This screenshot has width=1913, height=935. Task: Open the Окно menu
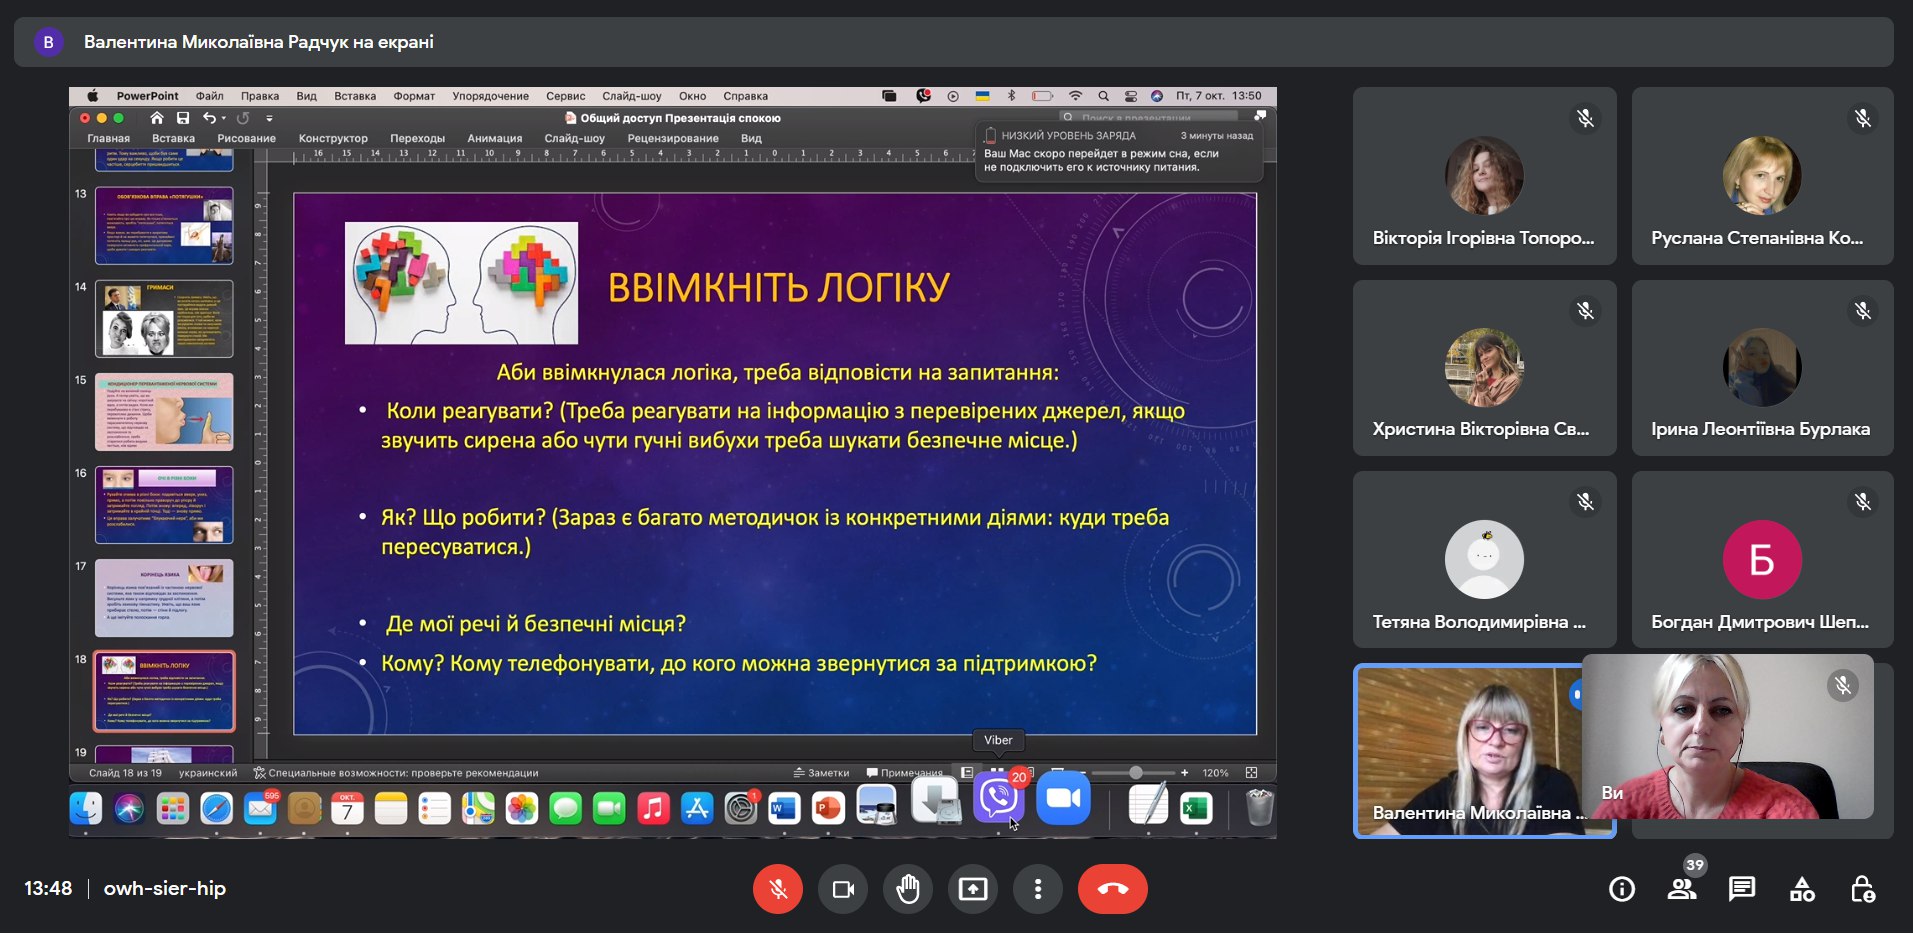point(692,96)
